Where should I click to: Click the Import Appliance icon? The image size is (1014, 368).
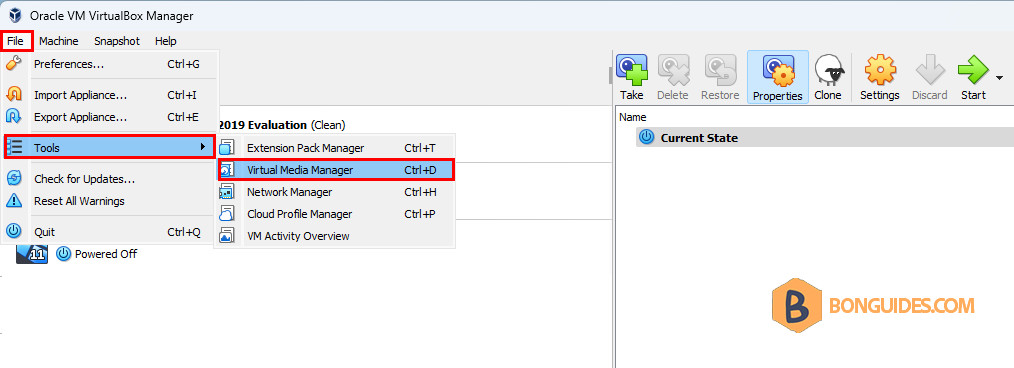coord(14,95)
